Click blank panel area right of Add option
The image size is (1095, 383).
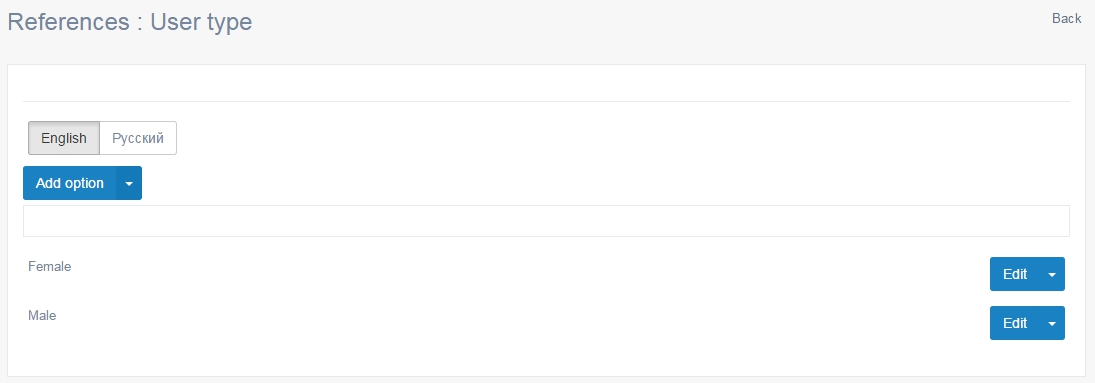tap(605, 183)
